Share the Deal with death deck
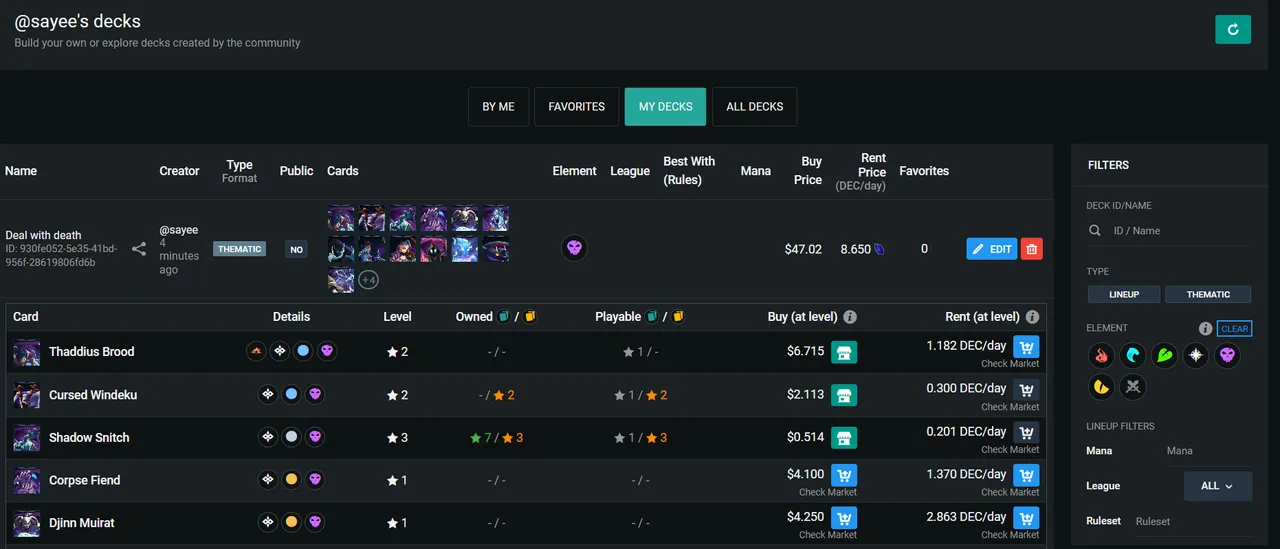The image size is (1280, 549). [139, 249]
